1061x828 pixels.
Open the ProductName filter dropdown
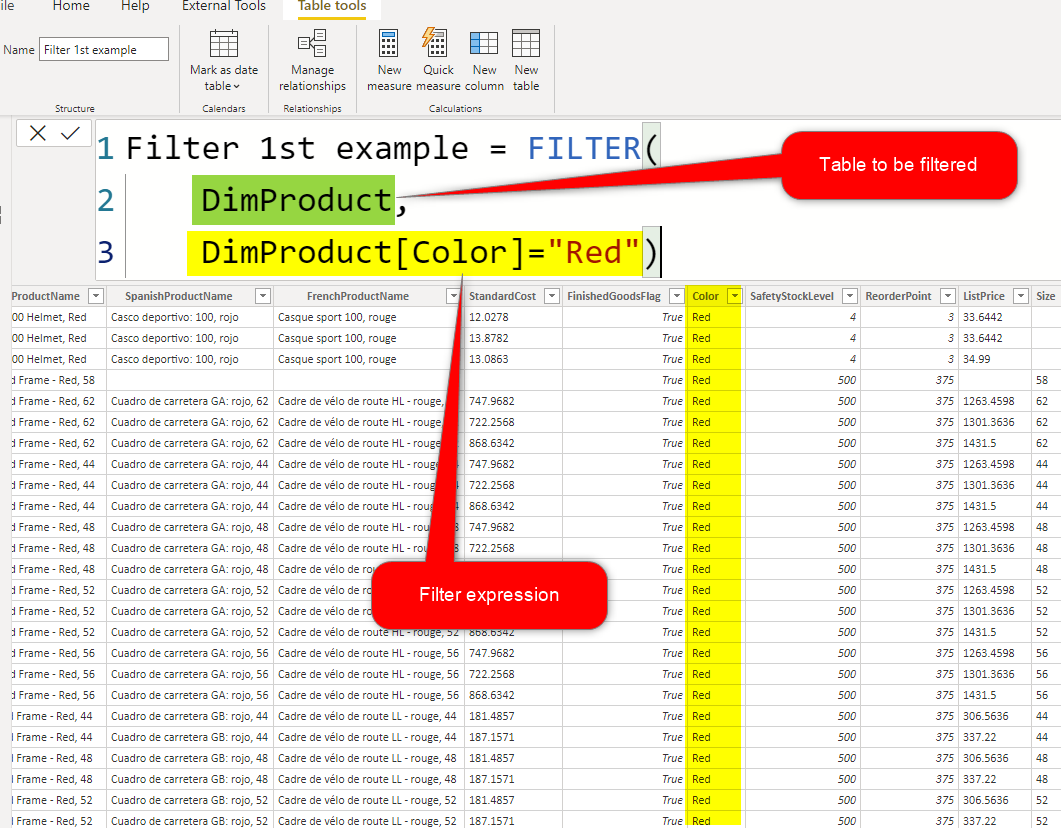95,295
